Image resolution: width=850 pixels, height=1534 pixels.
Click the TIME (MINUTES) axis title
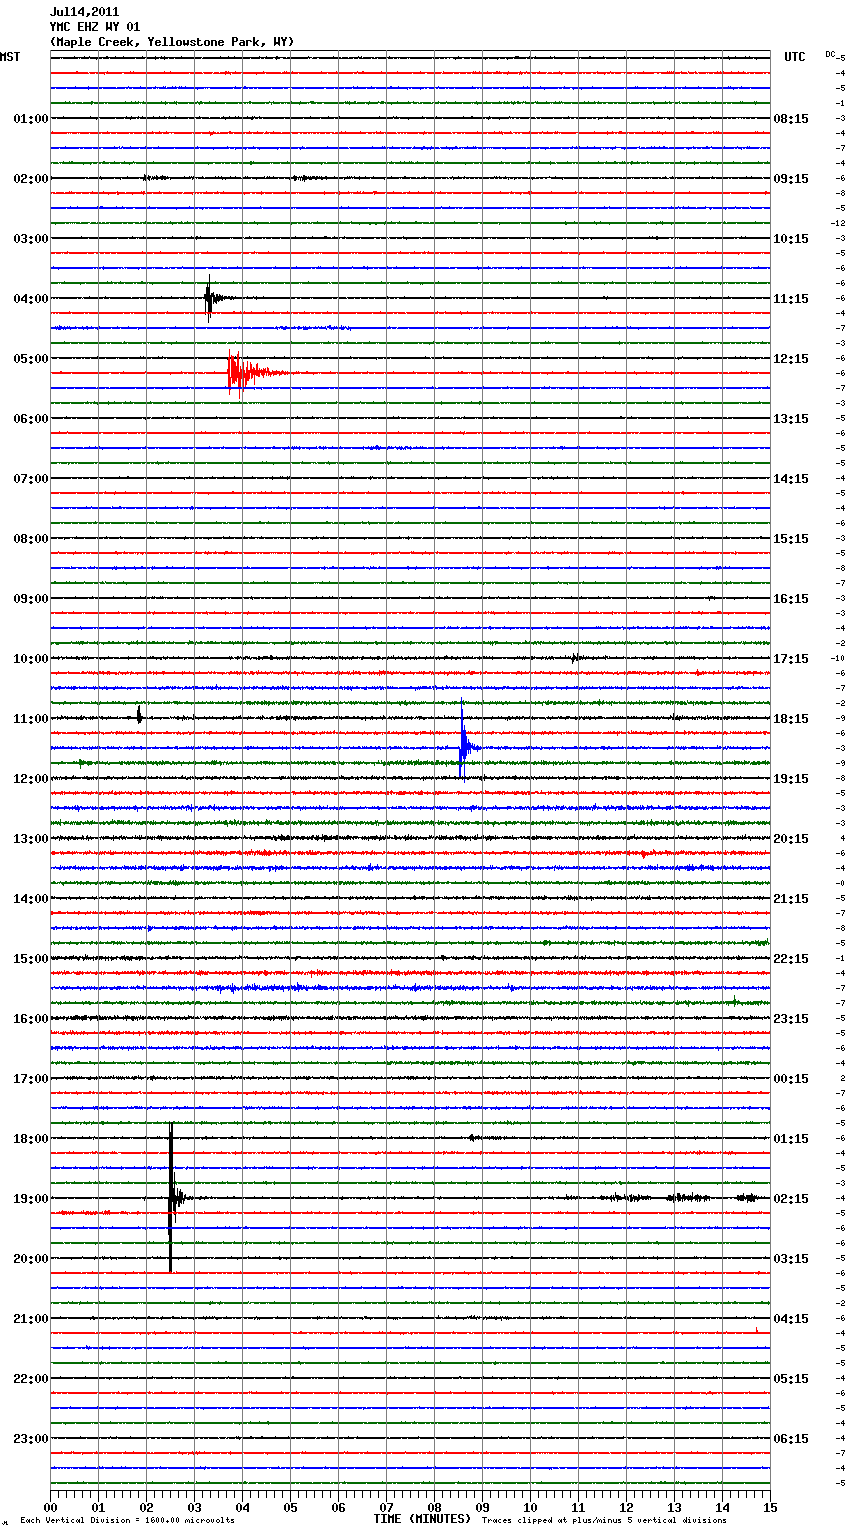tap(422, 1519)
